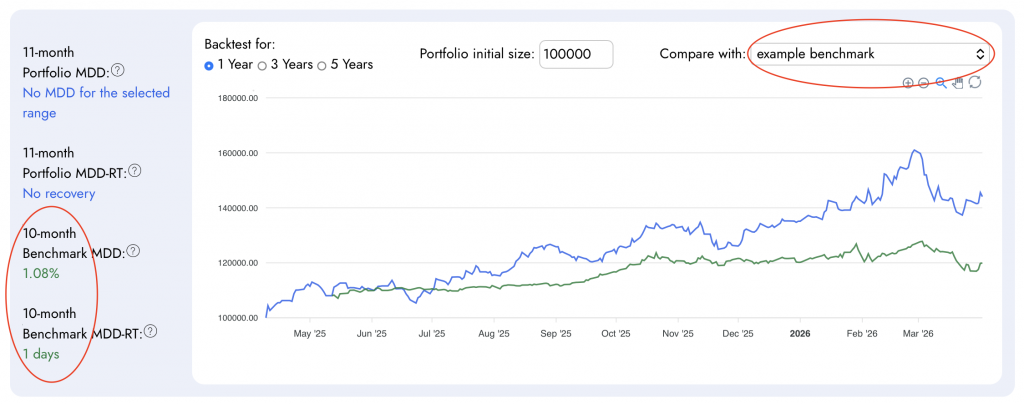Viewport: 1024px width, 404px height.
Task: Click the blue portfolio line peak near Mar '26
Action: click(x=915, y=151)
